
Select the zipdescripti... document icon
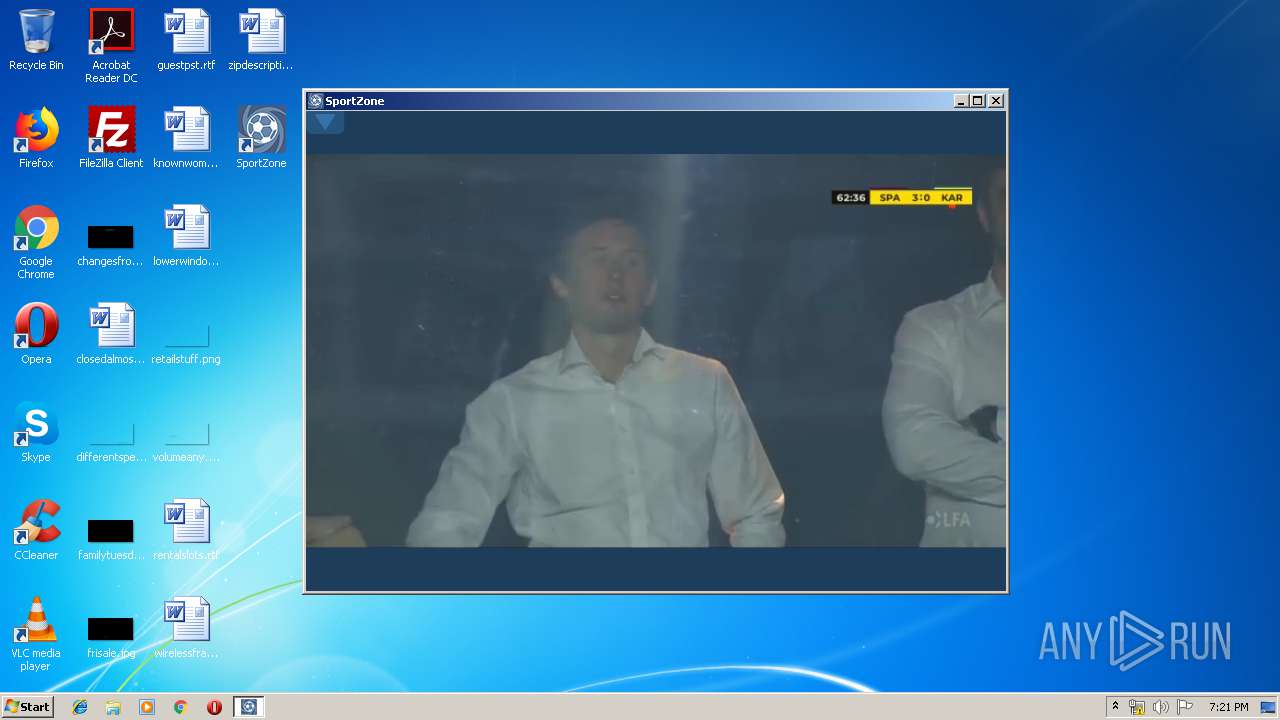pos(261,41)
